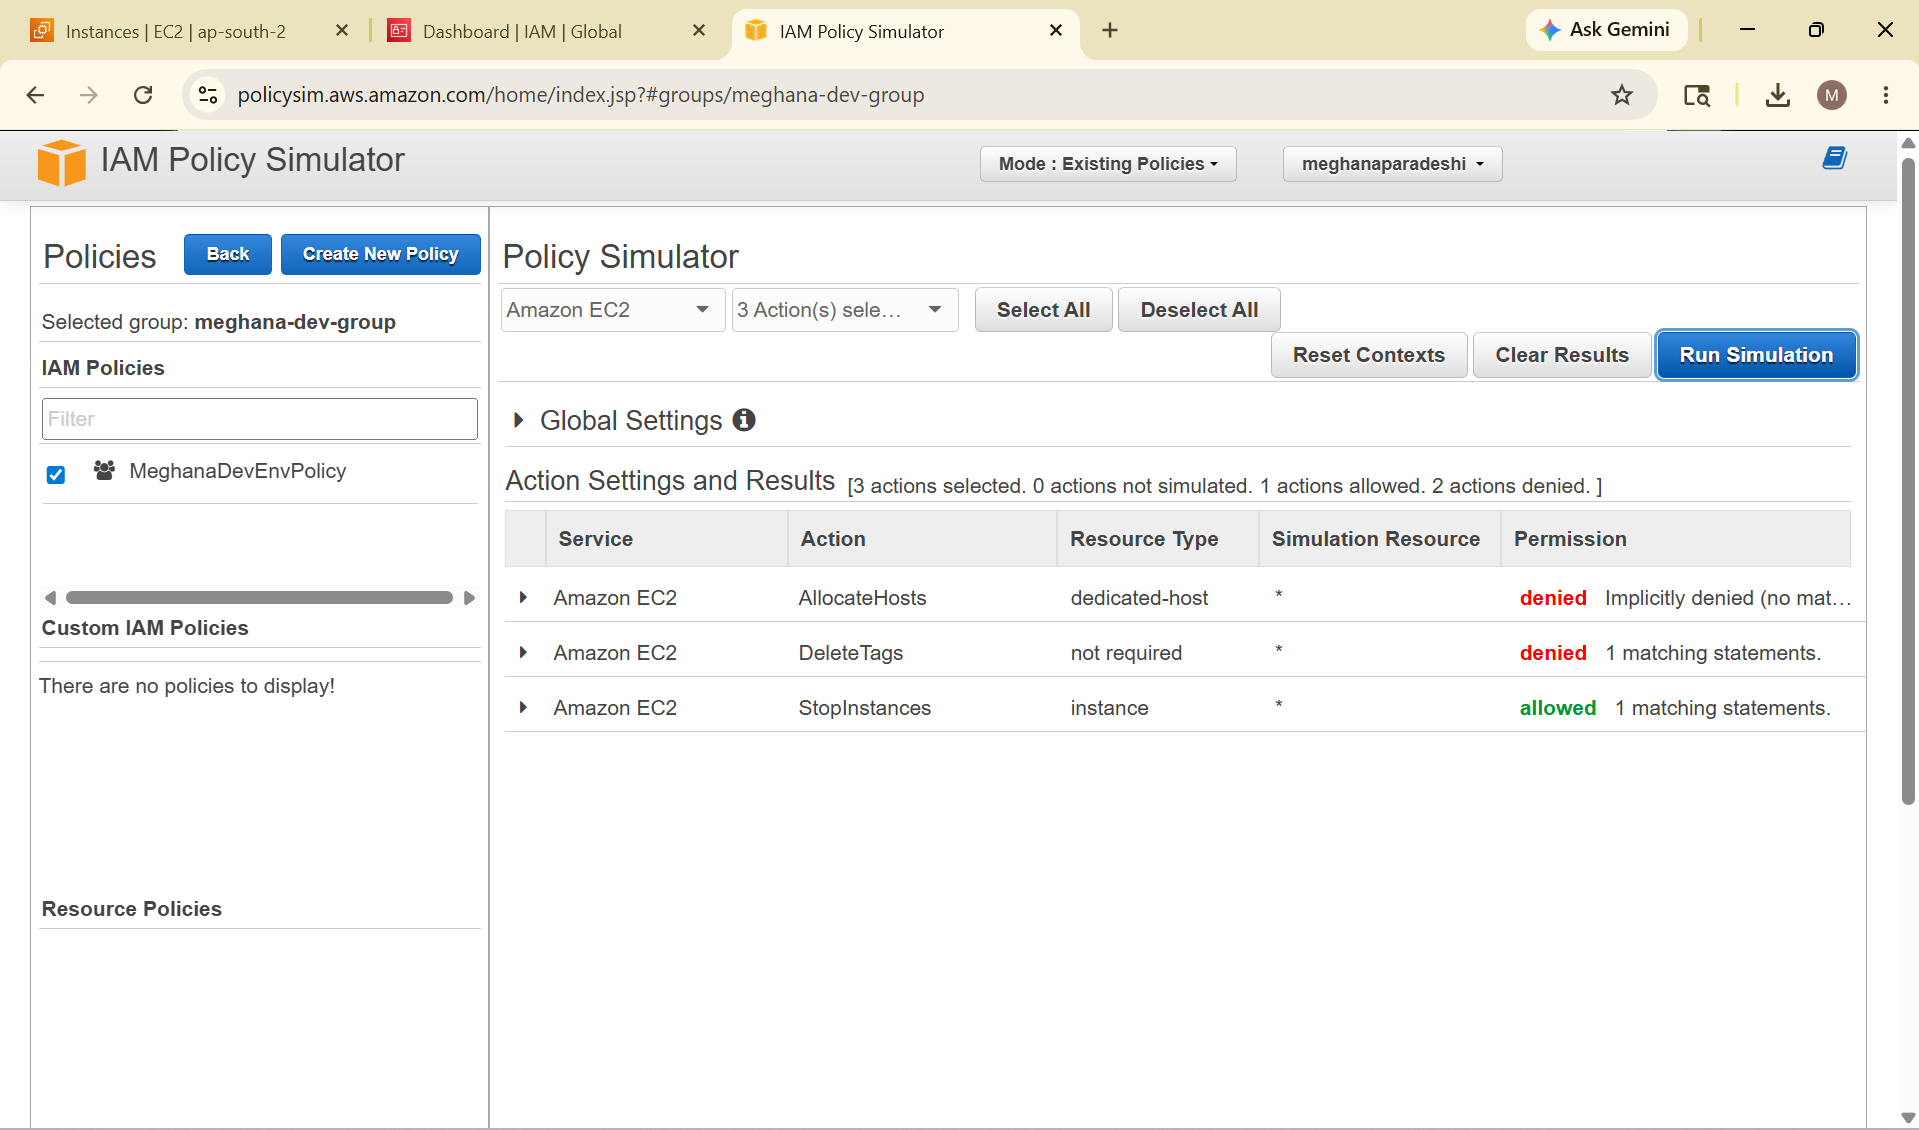This screenshot has height=1130, width=1919.
Task: Click the Select All button
Action: coord(1043,310)
